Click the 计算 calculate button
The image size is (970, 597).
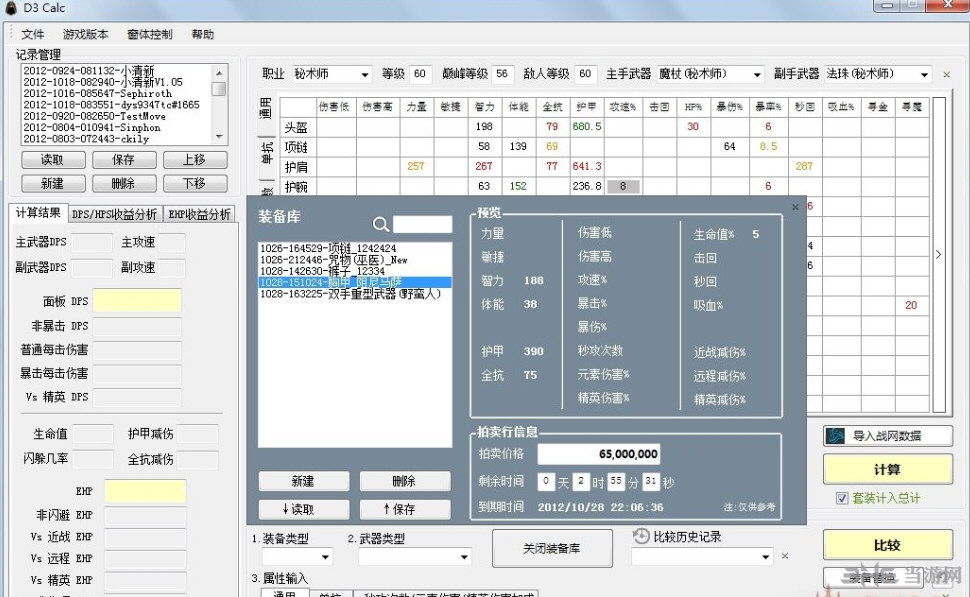click(886, 469)
